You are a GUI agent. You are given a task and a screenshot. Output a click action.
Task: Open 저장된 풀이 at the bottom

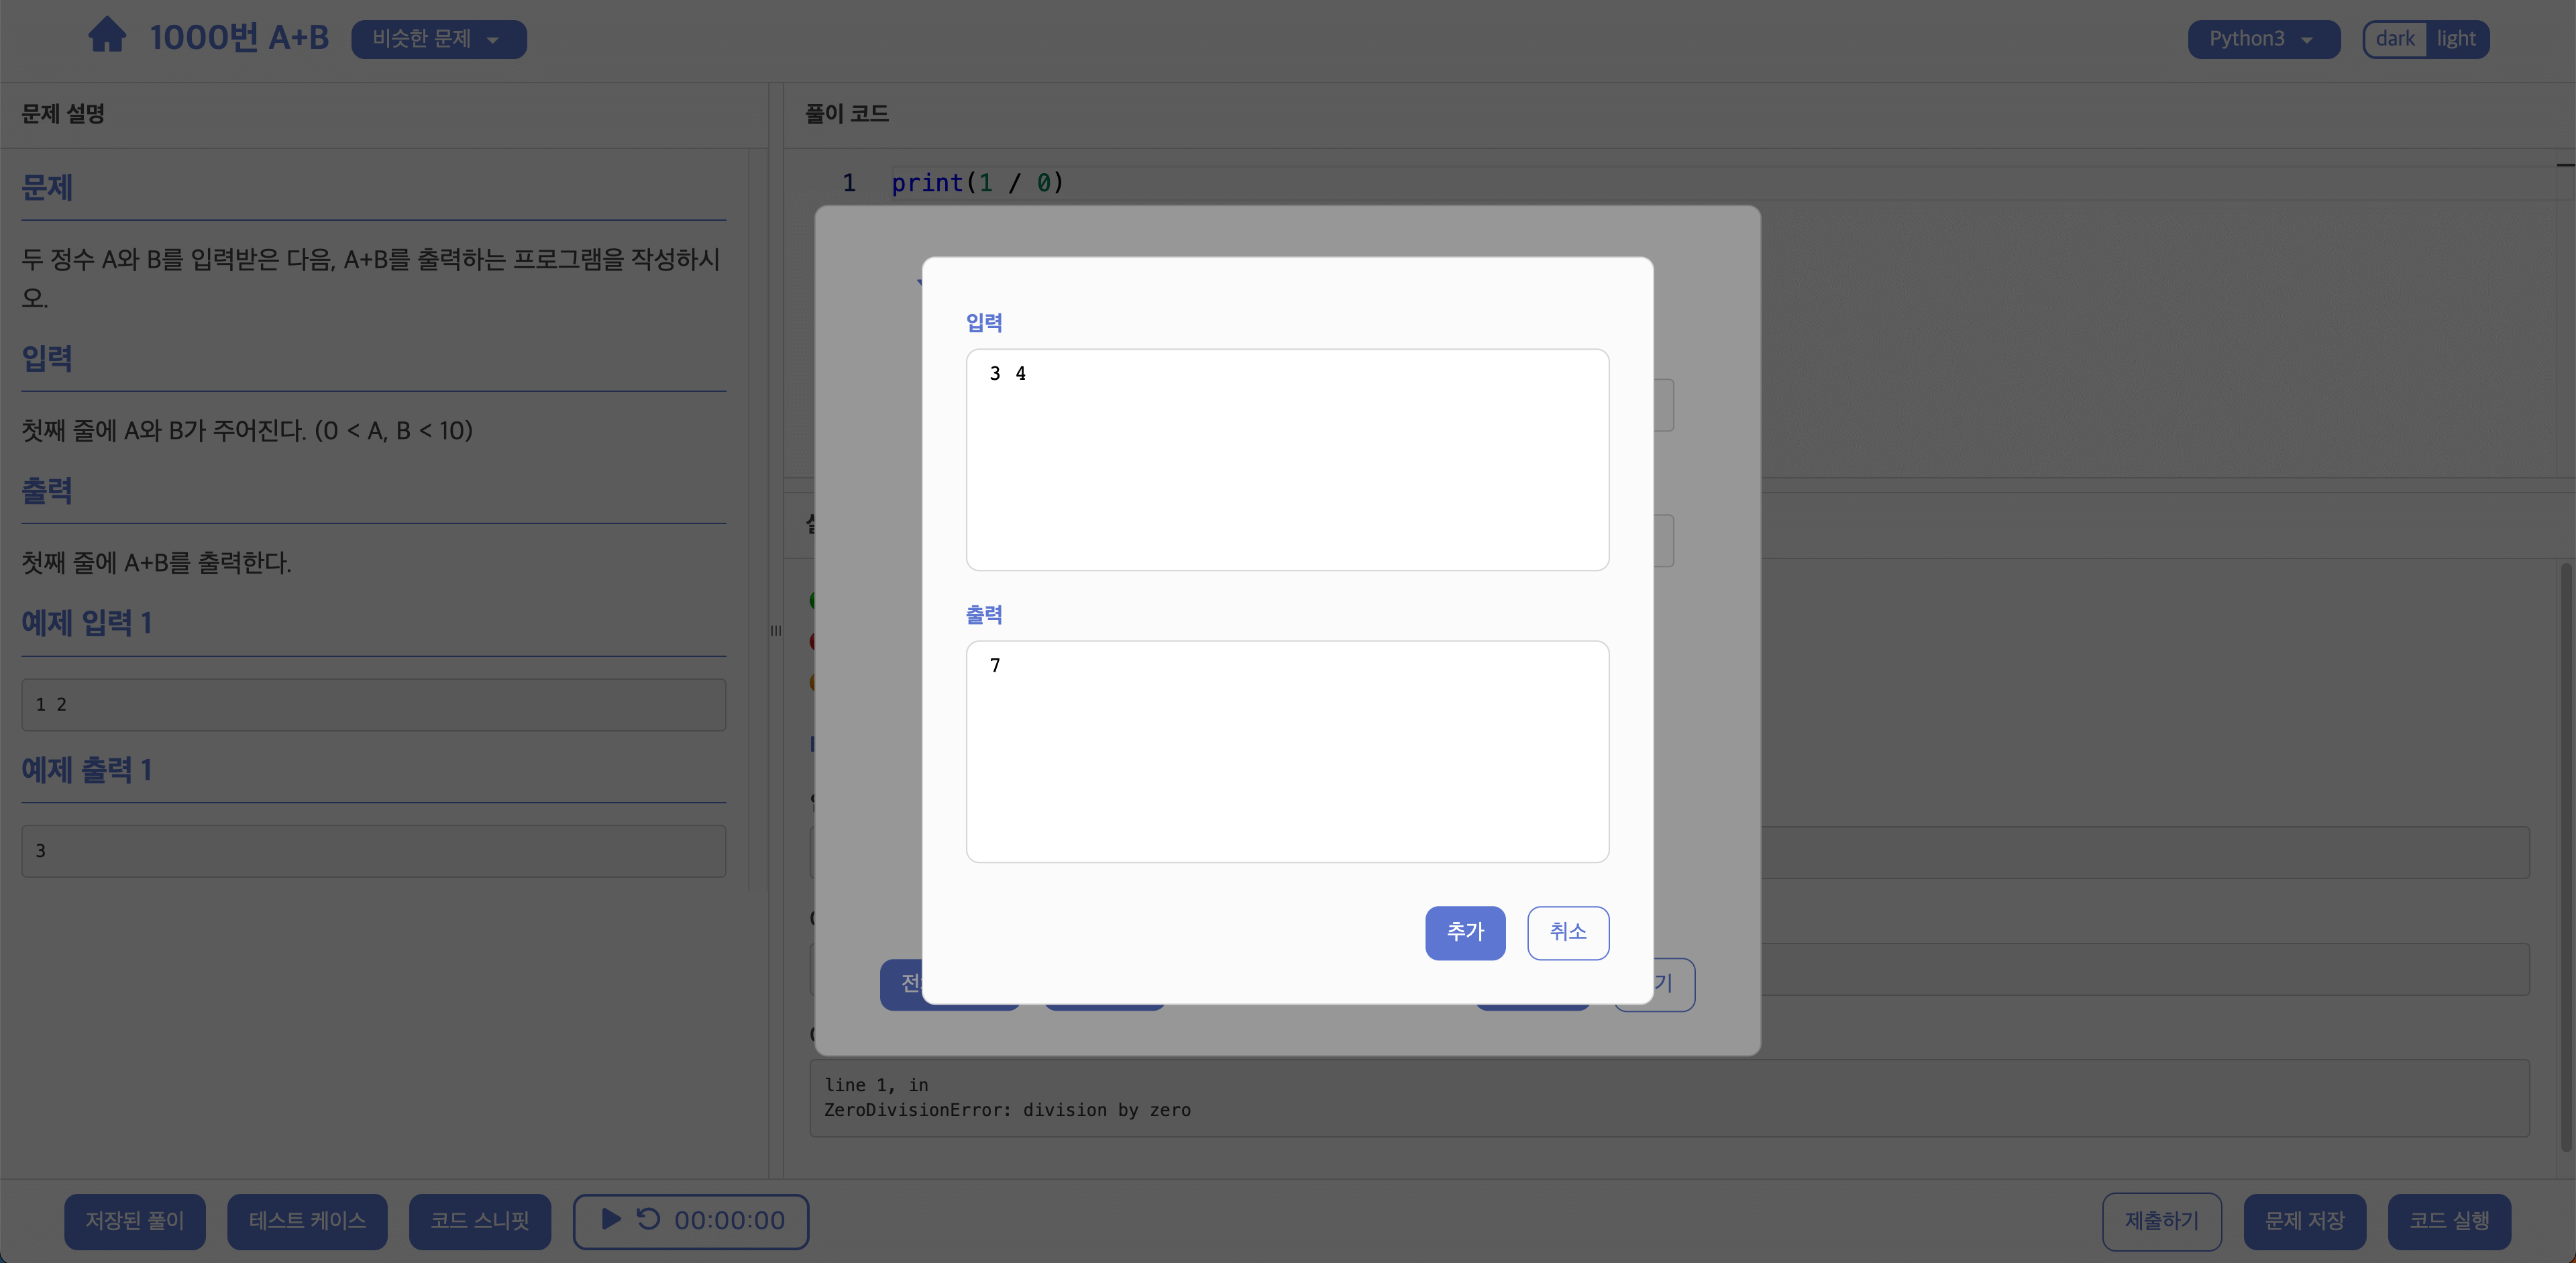[135, 1221]
